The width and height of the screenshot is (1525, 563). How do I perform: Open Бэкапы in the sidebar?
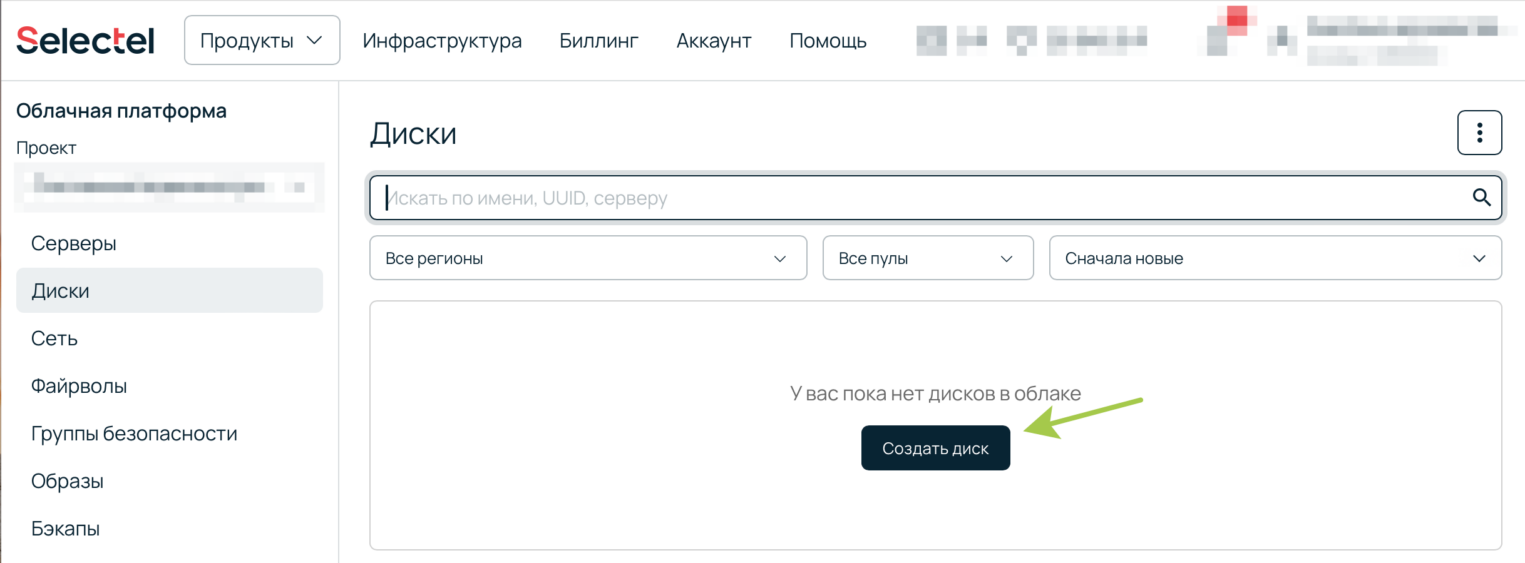click(x=65, y=529)
